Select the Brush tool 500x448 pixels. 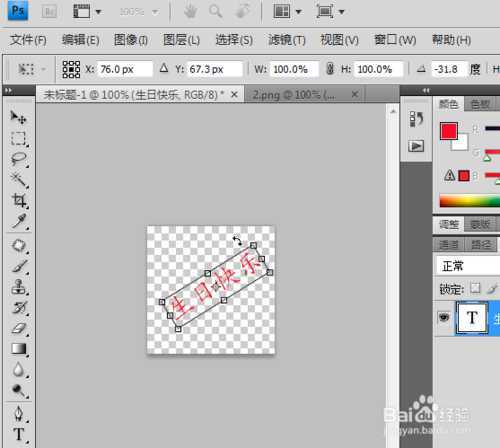(18, 266)
